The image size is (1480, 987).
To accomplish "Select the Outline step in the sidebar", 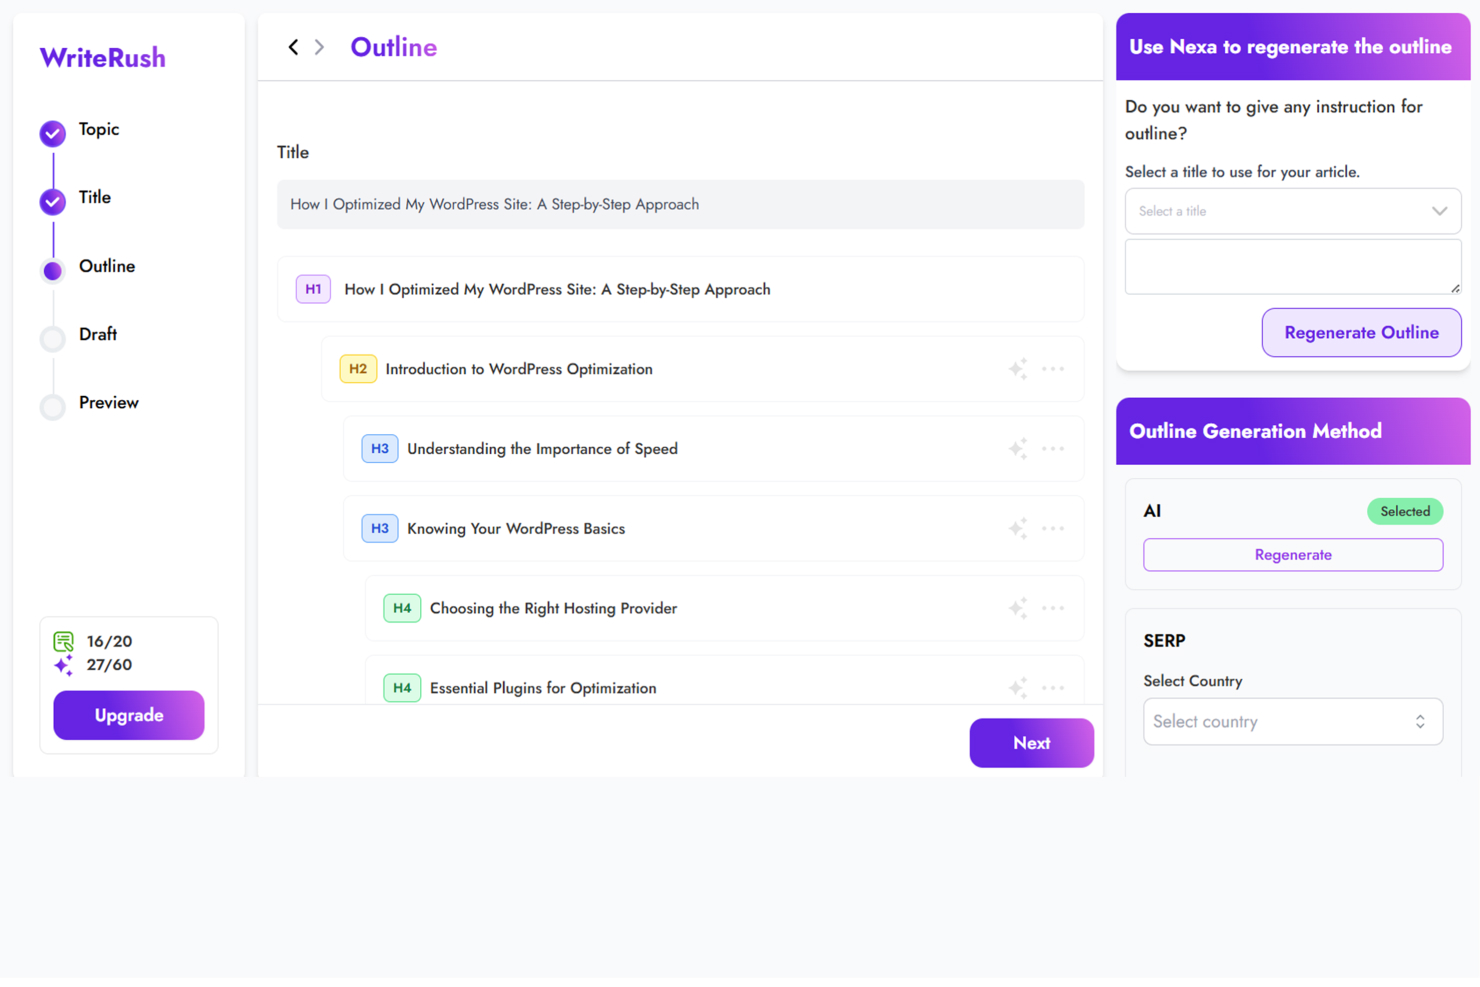I will tap(52, 270).
